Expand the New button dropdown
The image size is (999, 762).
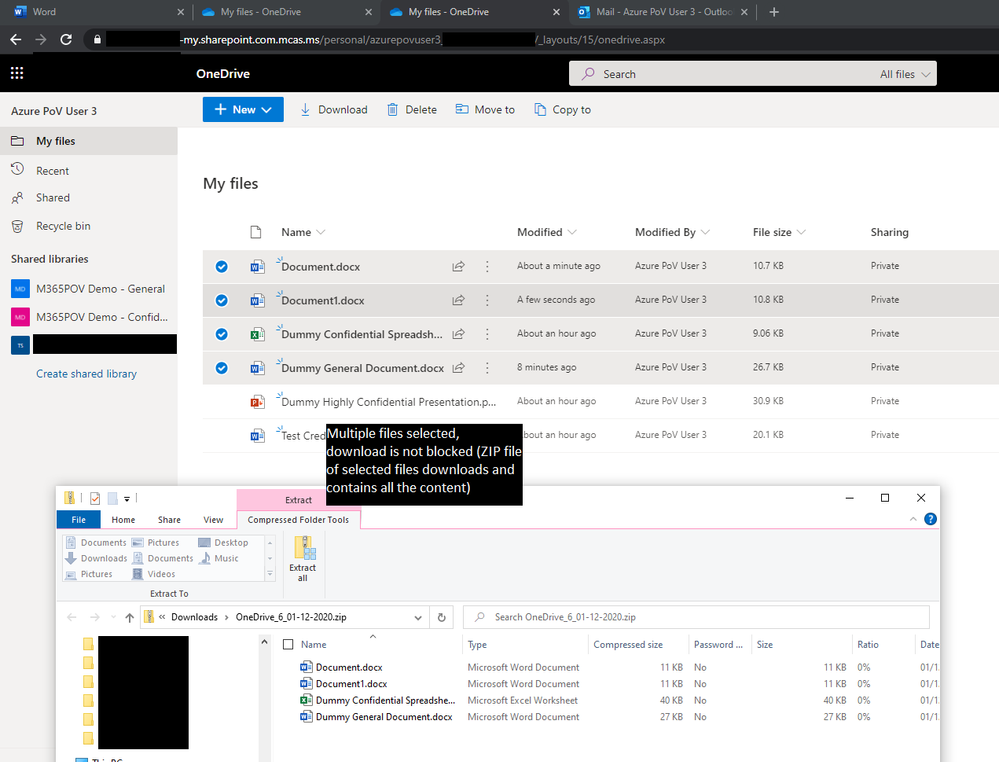(x=267, y=110)
